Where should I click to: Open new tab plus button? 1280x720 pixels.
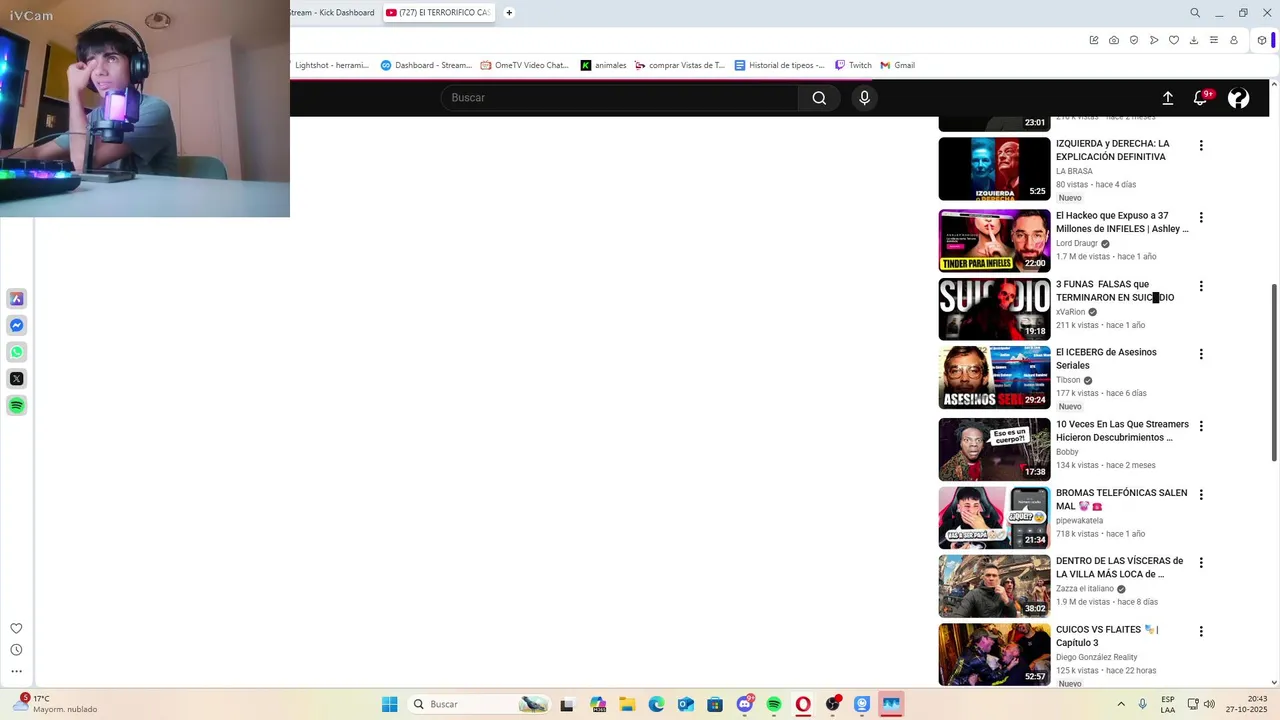click(x=509, y=13)
